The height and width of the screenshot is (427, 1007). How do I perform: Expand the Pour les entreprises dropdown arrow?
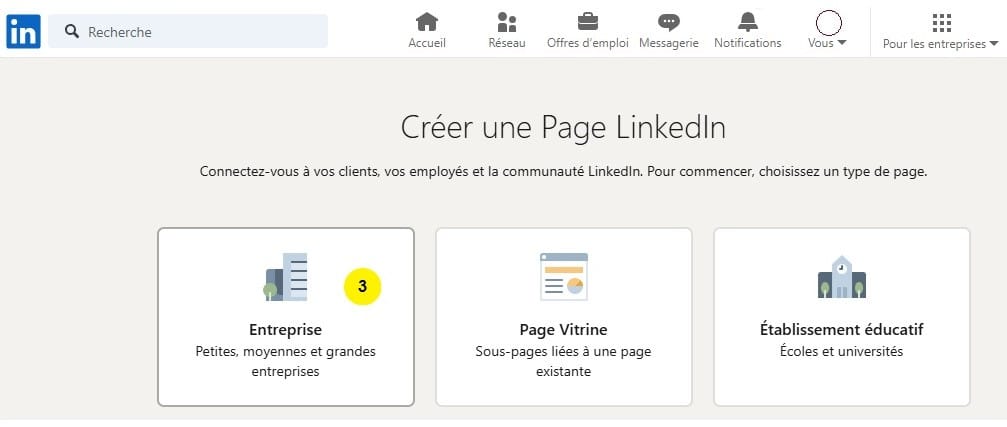[x=994, y=44]
